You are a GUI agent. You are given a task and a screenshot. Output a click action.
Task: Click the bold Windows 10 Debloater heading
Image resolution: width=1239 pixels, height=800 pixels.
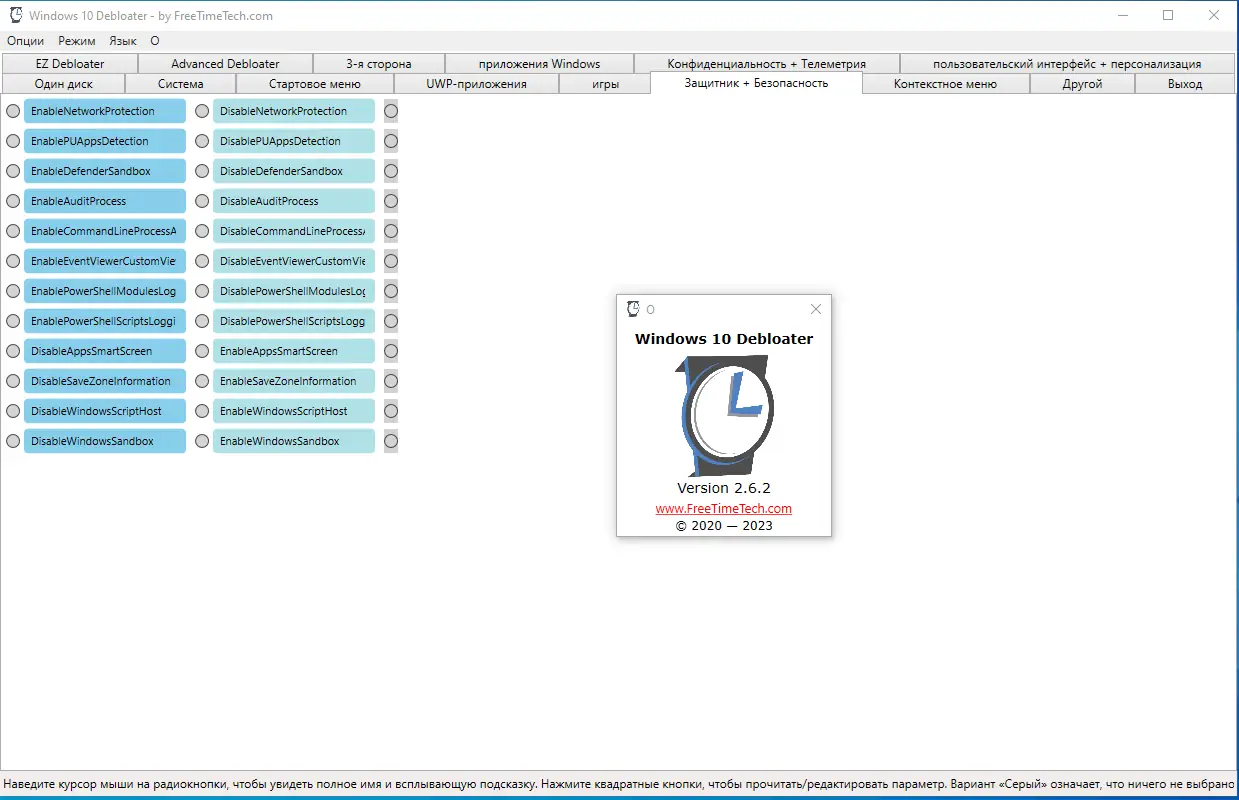point(724,338)
